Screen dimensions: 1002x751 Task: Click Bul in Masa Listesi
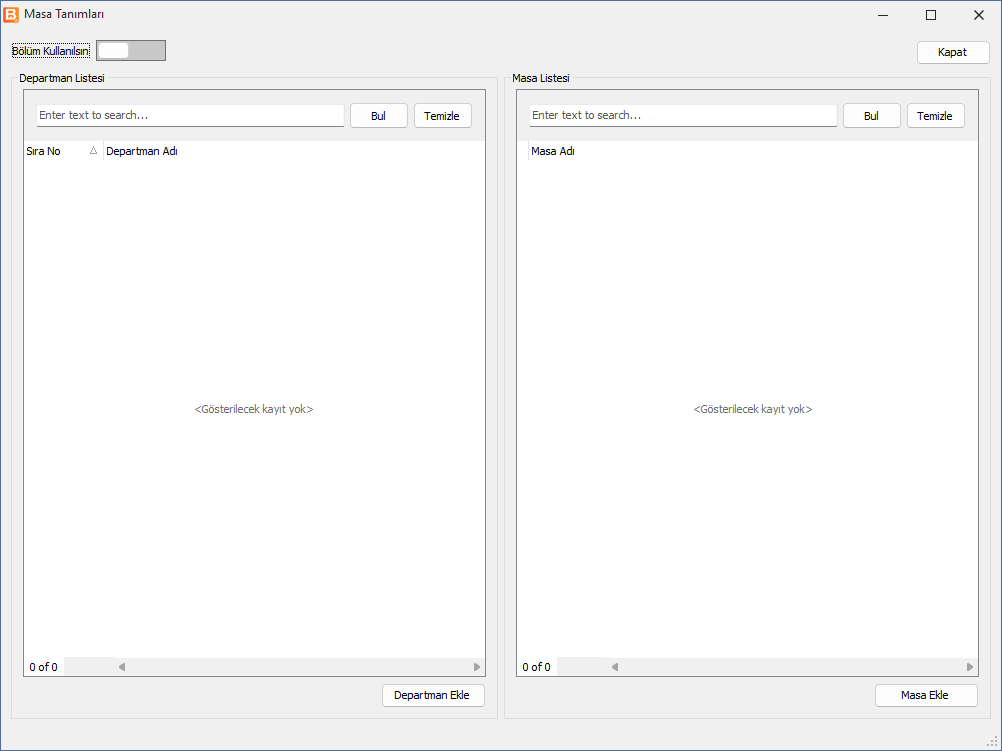pyautogui.click(x=872, y=116)
